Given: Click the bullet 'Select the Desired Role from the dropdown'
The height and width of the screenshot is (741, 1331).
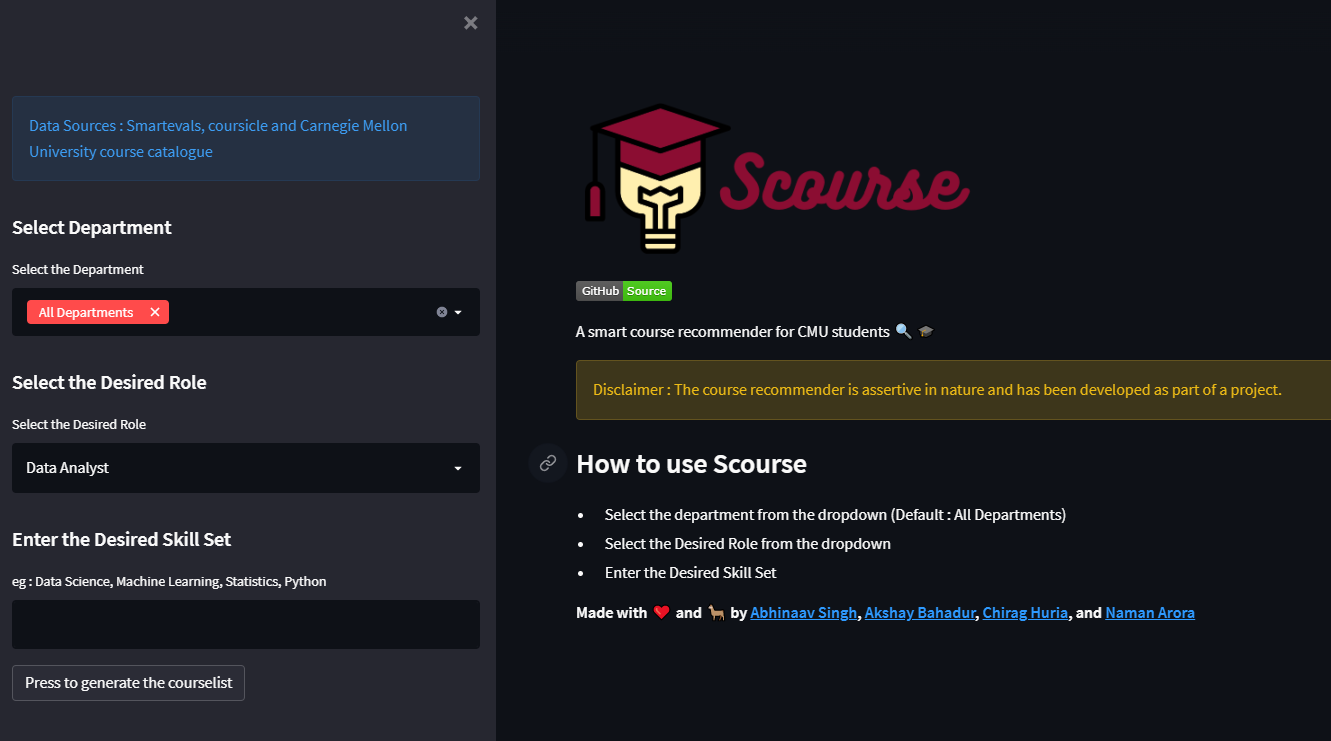Looking at the screenshot, I should tap(748, 544).
